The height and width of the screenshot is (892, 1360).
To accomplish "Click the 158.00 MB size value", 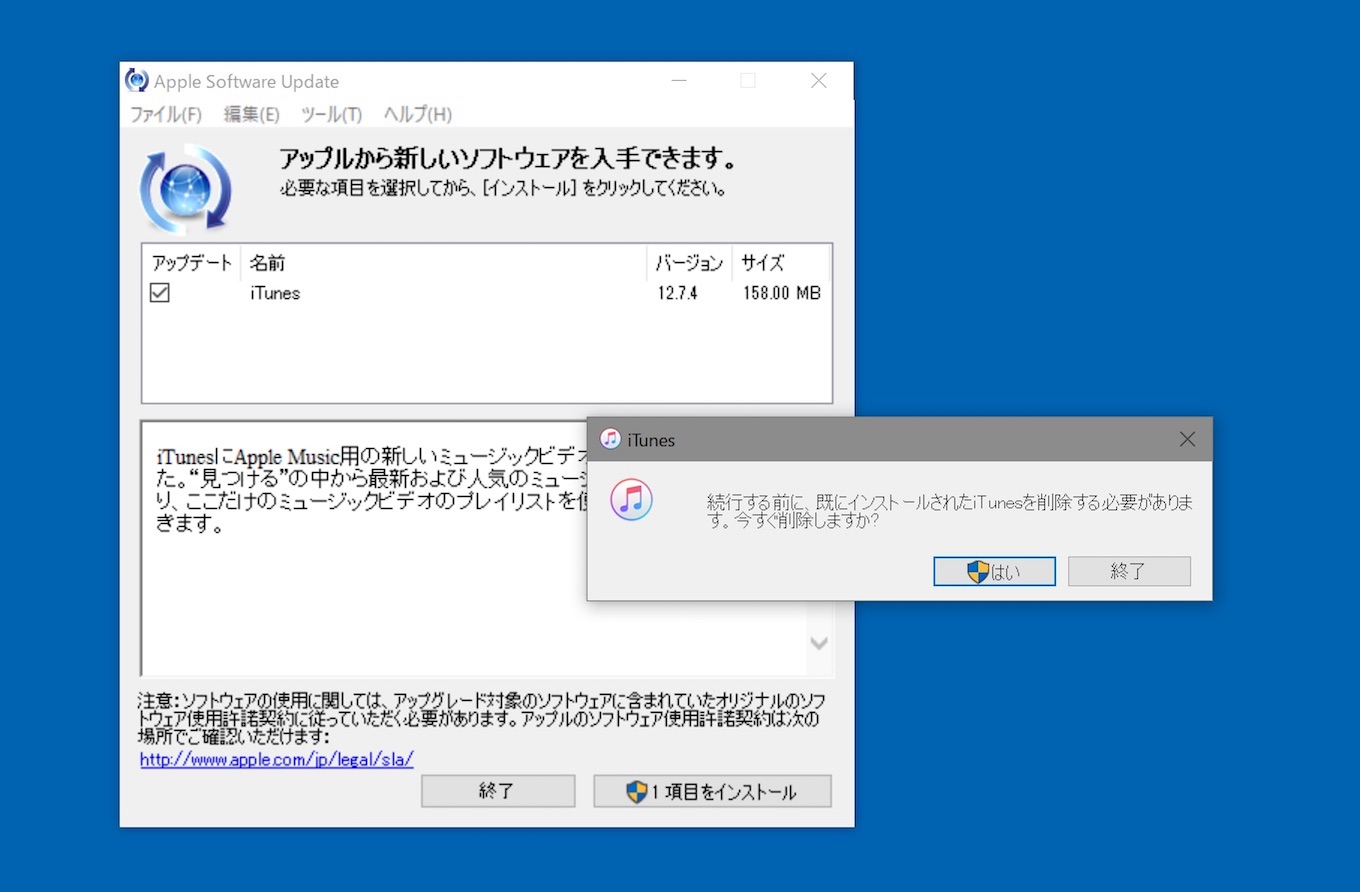I will tap(782, 293).
